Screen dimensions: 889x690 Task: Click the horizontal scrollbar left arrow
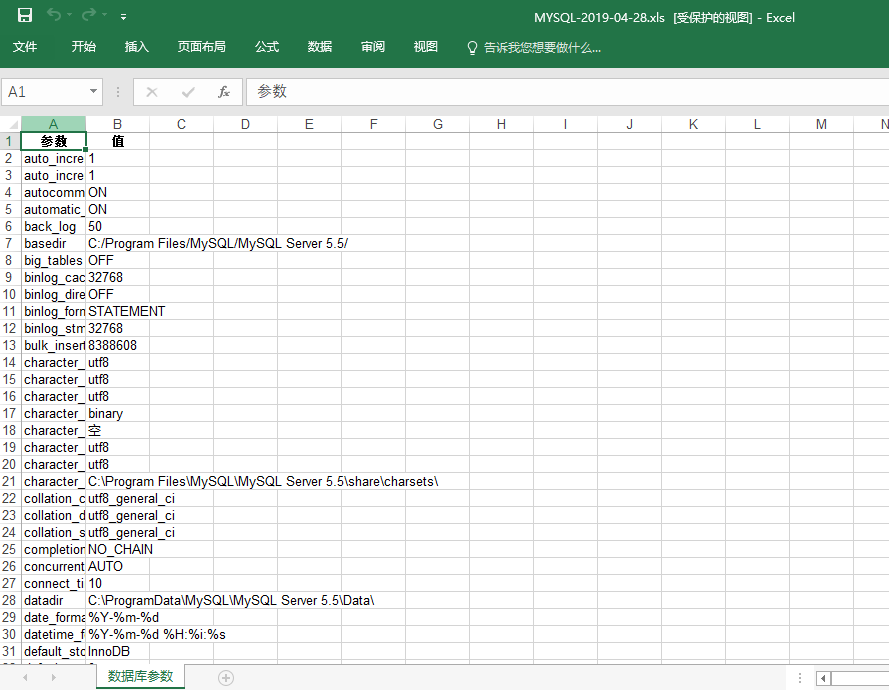click(823, 678)
